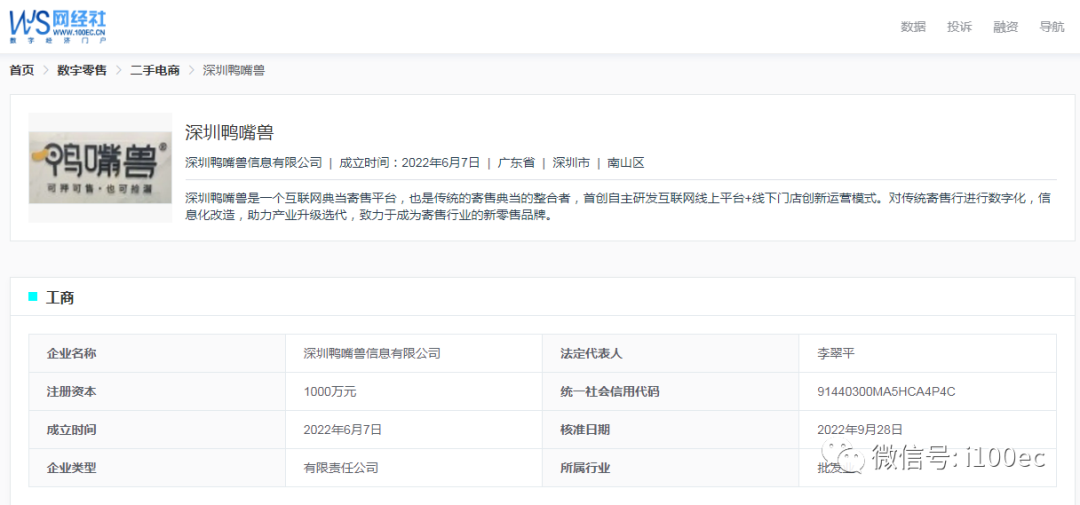Click 成立时间：2022年6月7日 in header
This screenshot has width=1080, height=505.
point(409,163)
